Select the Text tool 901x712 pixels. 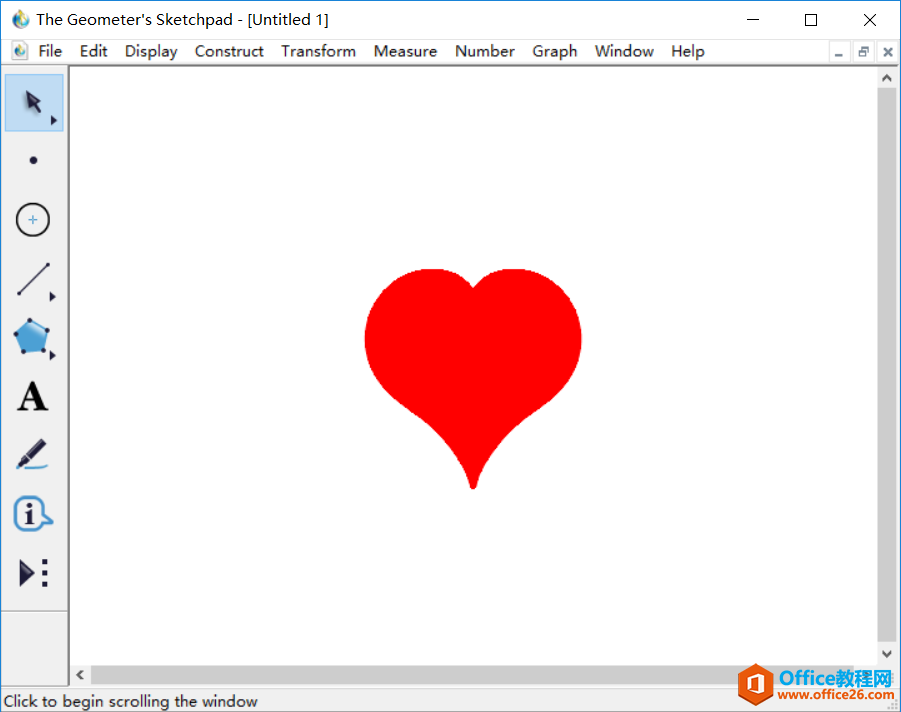tap(32, 397)
